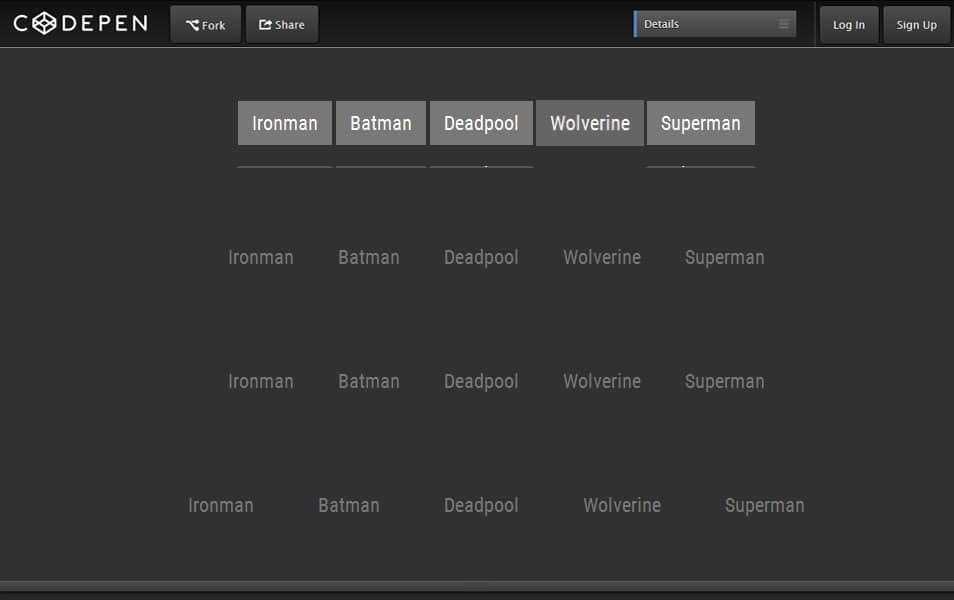Click the hamburger icon in Details box
Image resolution: width=954 pixels, height=600 pixels.
point(784,24)
